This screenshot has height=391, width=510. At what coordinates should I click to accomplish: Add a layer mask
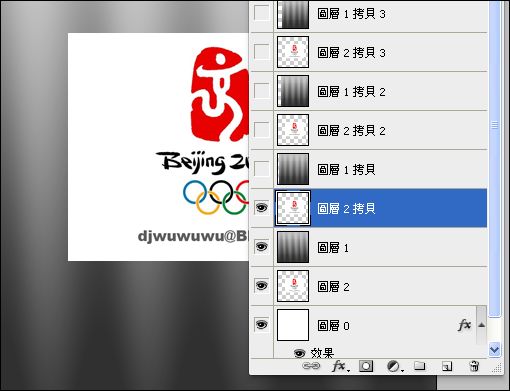coord(366,366)
